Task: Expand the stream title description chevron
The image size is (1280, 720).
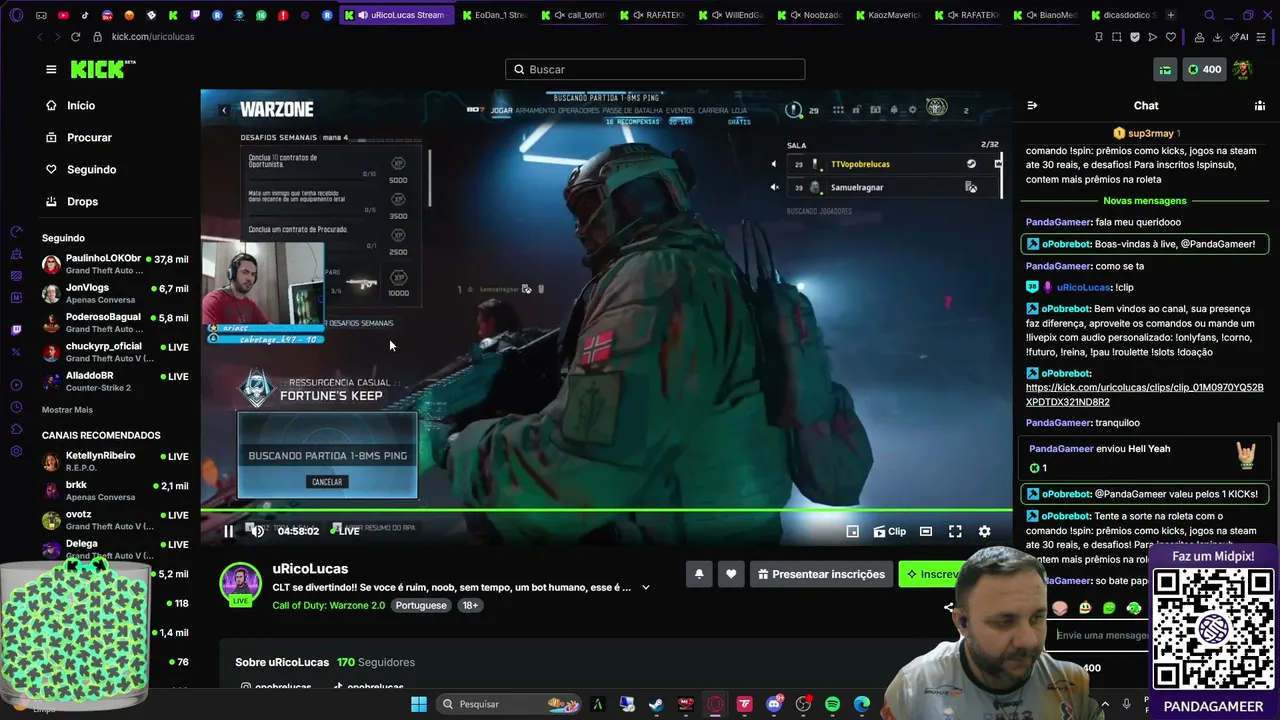Action: pyautogui.click(x=645, y=587)
